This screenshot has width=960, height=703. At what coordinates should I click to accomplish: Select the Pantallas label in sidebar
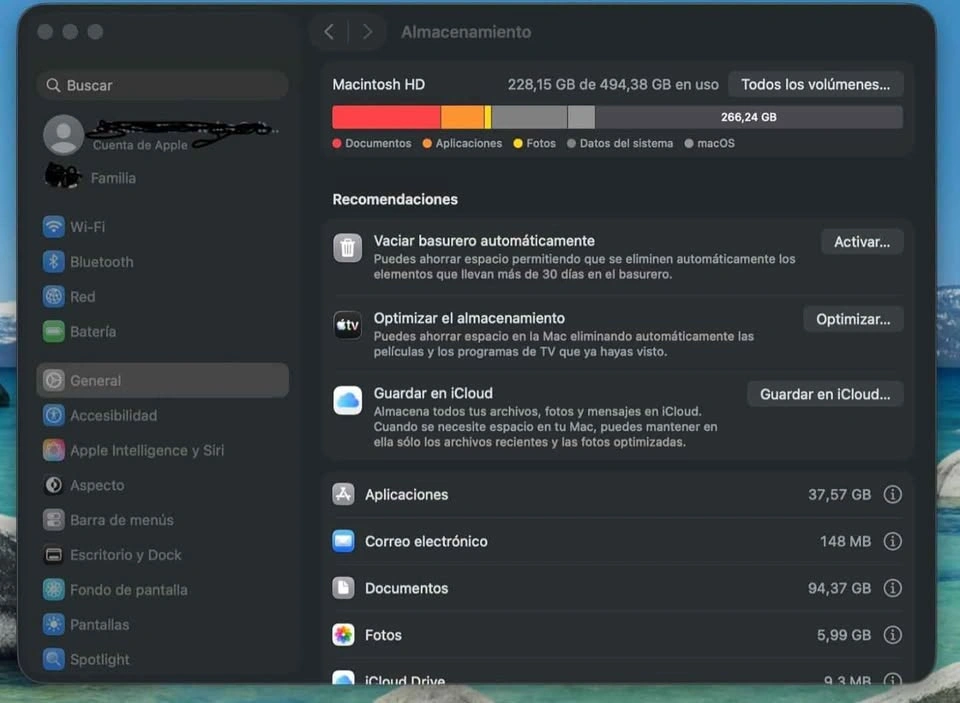tap(100, 625)
